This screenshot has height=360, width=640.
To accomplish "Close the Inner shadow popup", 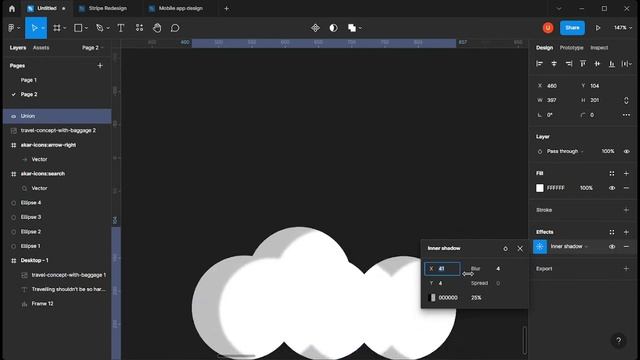I will (520, 249).
